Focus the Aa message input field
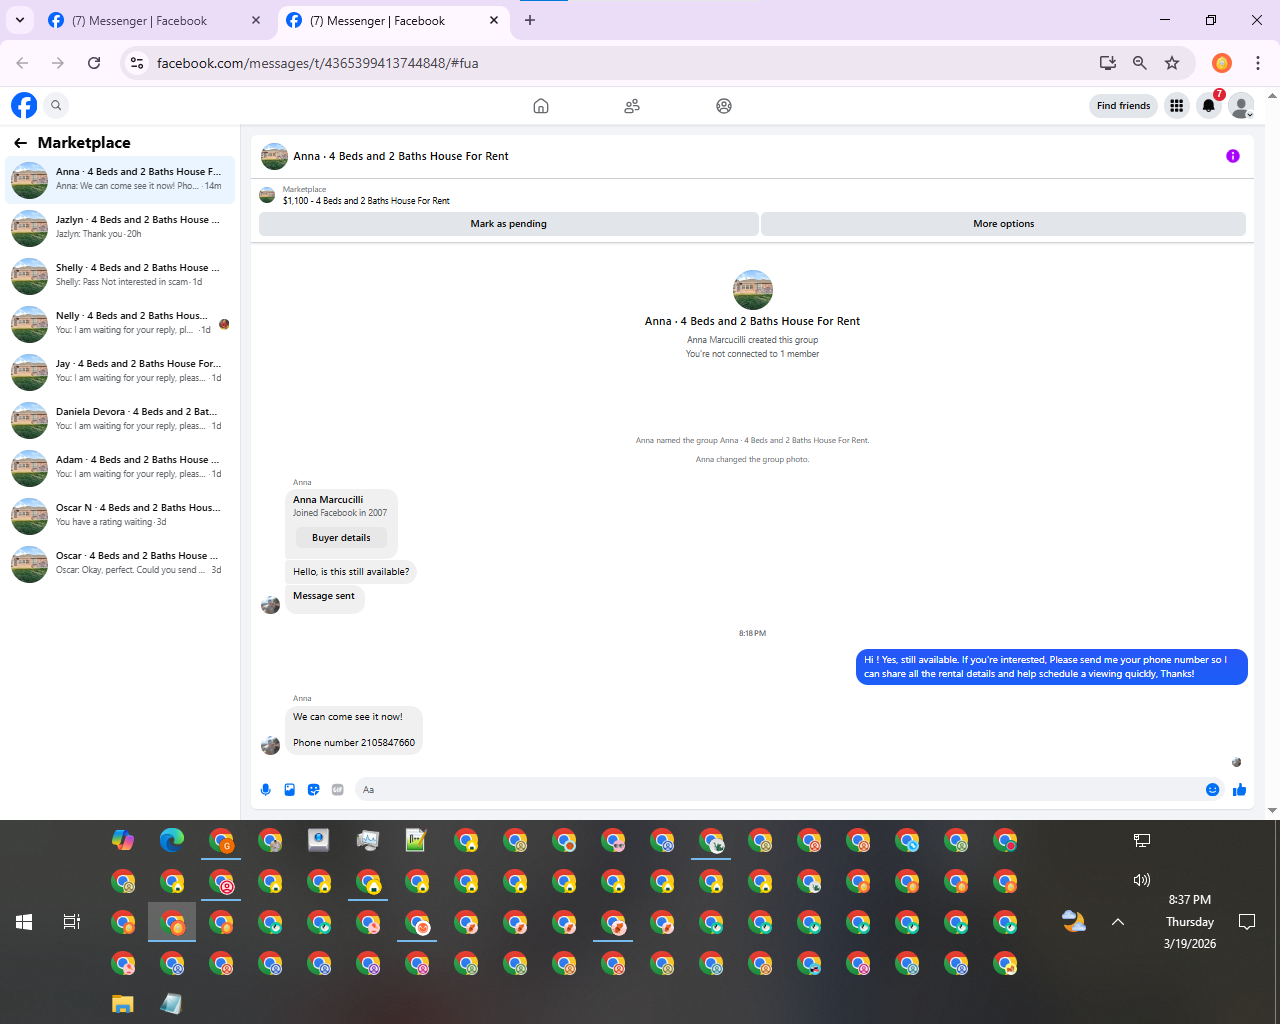 [780, 790]
